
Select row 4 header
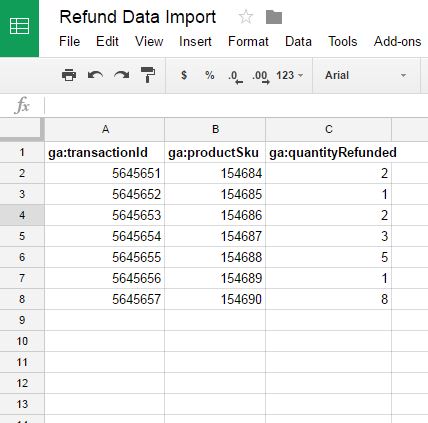point(22,215)
